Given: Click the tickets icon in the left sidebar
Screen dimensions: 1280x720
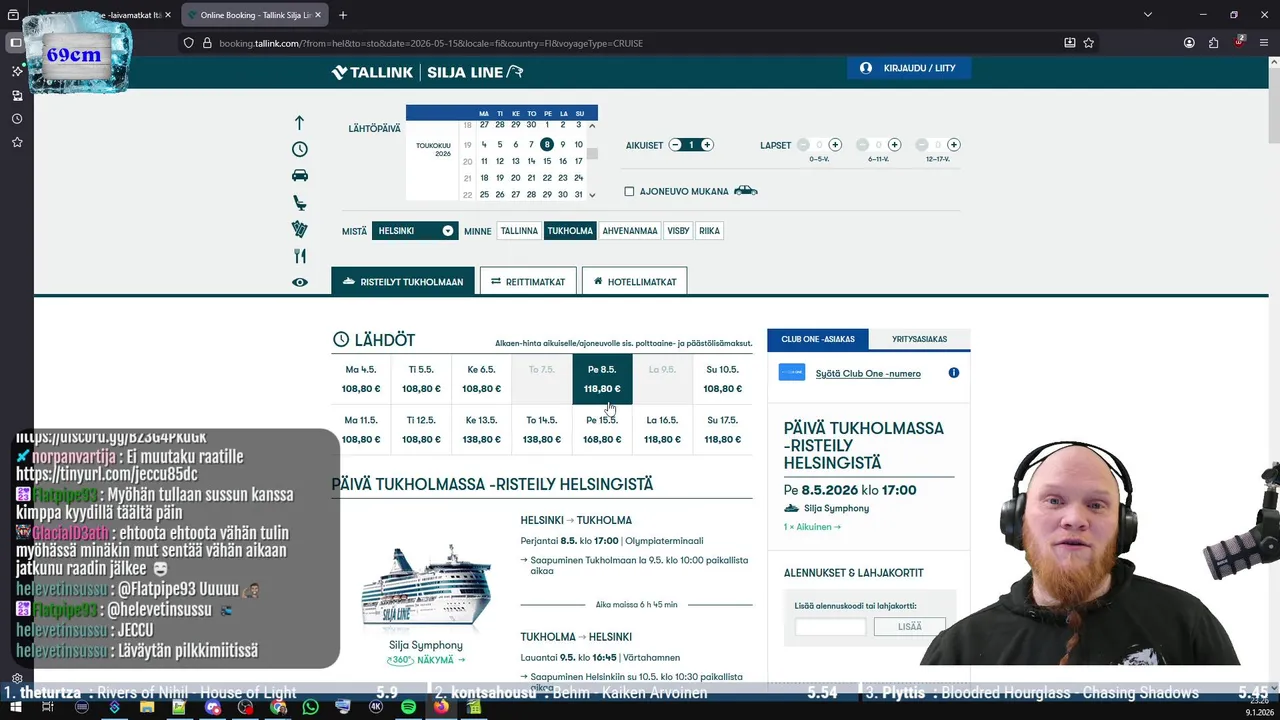Looking at the screenshot, I should tap(299, 230).
